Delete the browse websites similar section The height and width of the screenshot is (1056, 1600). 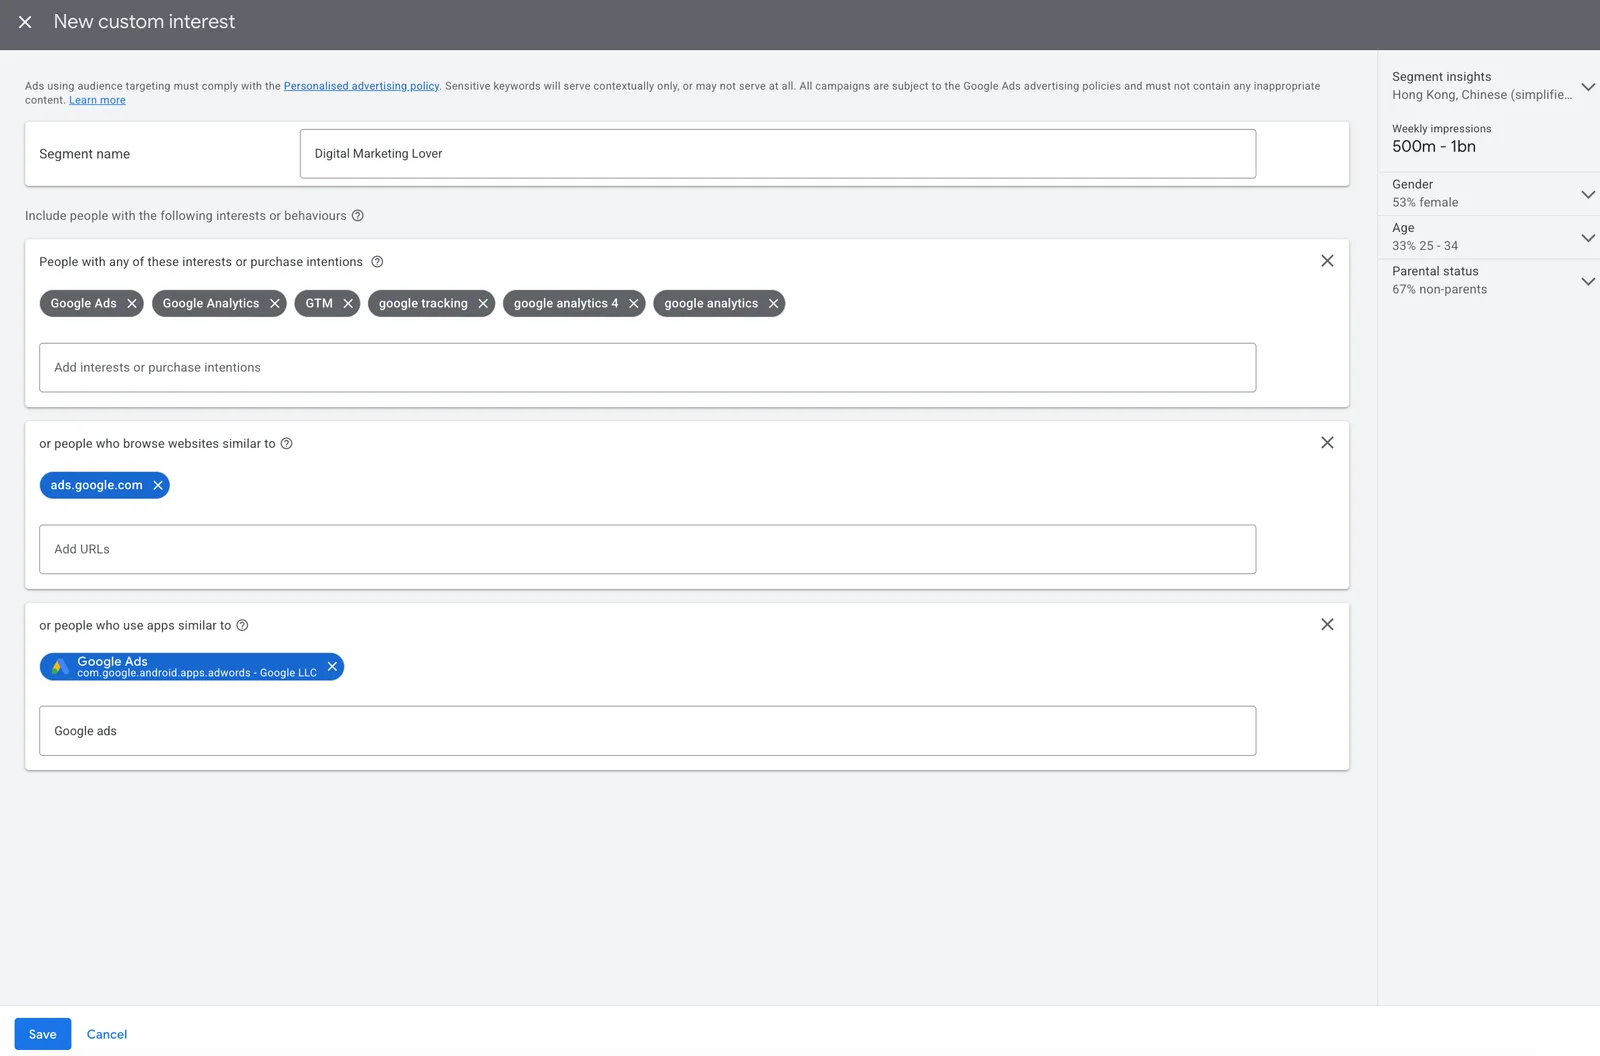pyautogui.click(x=1327, y=443)
